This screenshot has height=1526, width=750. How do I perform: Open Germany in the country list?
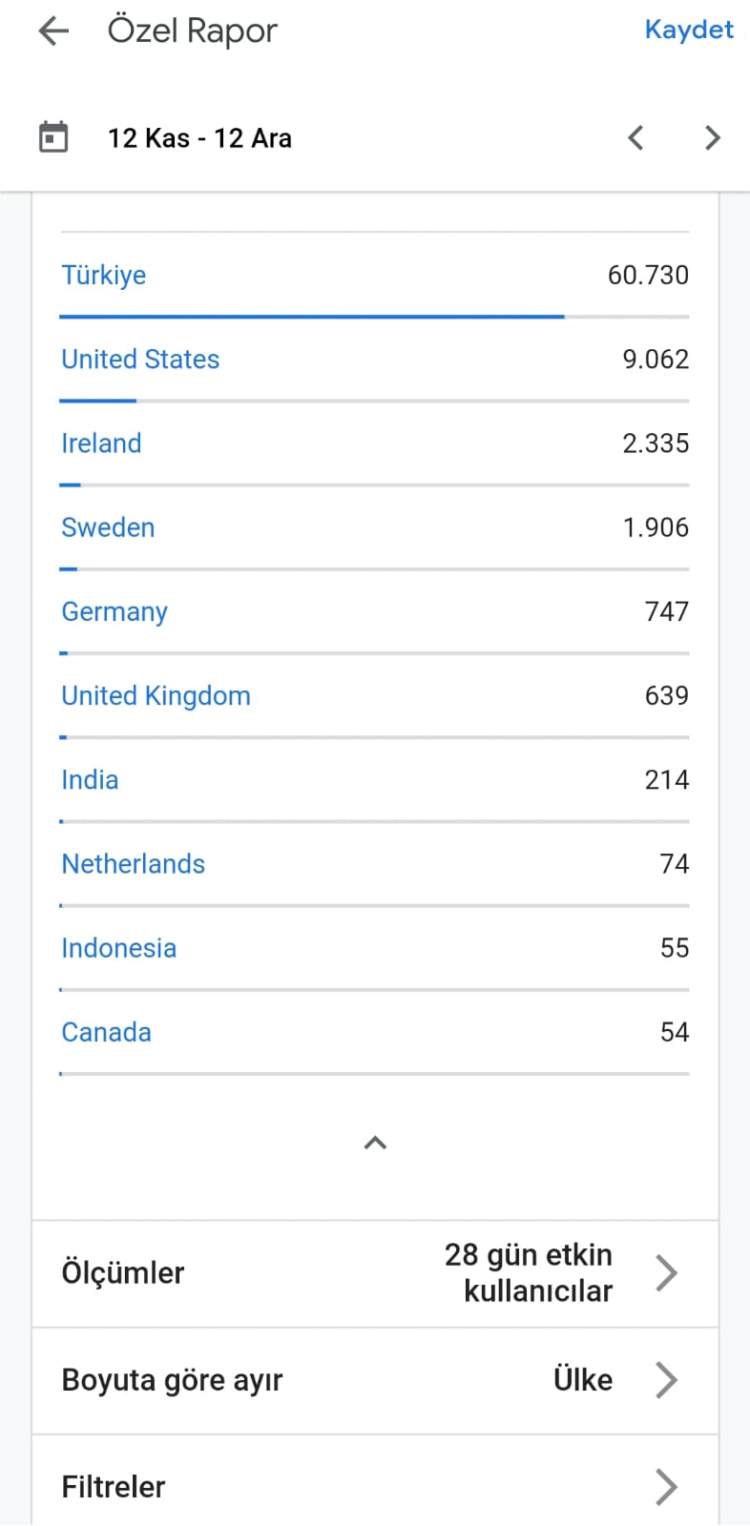pyautogui.click(x=114, y=611)
